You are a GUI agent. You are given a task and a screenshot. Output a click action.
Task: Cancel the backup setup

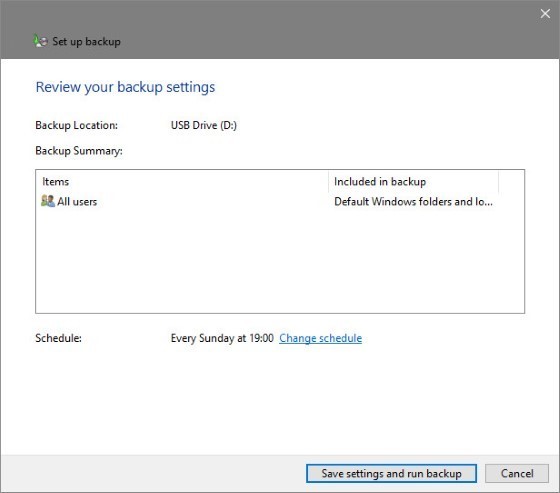click(517, 473)
